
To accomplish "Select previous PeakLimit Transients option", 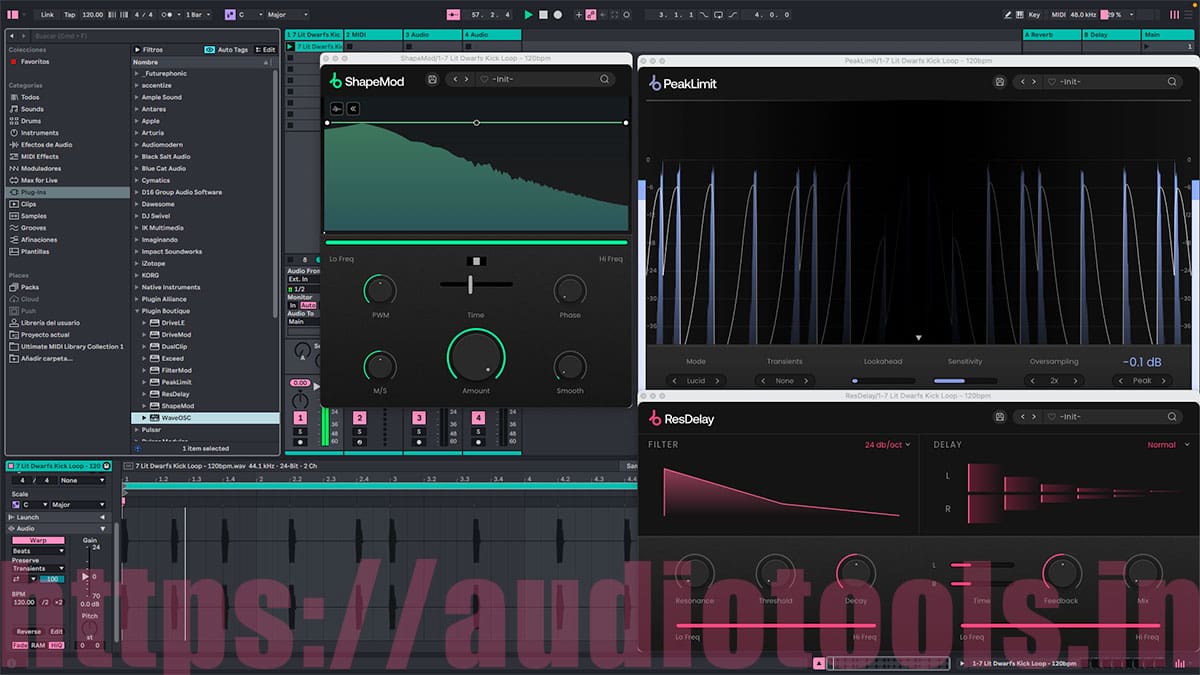I will click(764, 381).
